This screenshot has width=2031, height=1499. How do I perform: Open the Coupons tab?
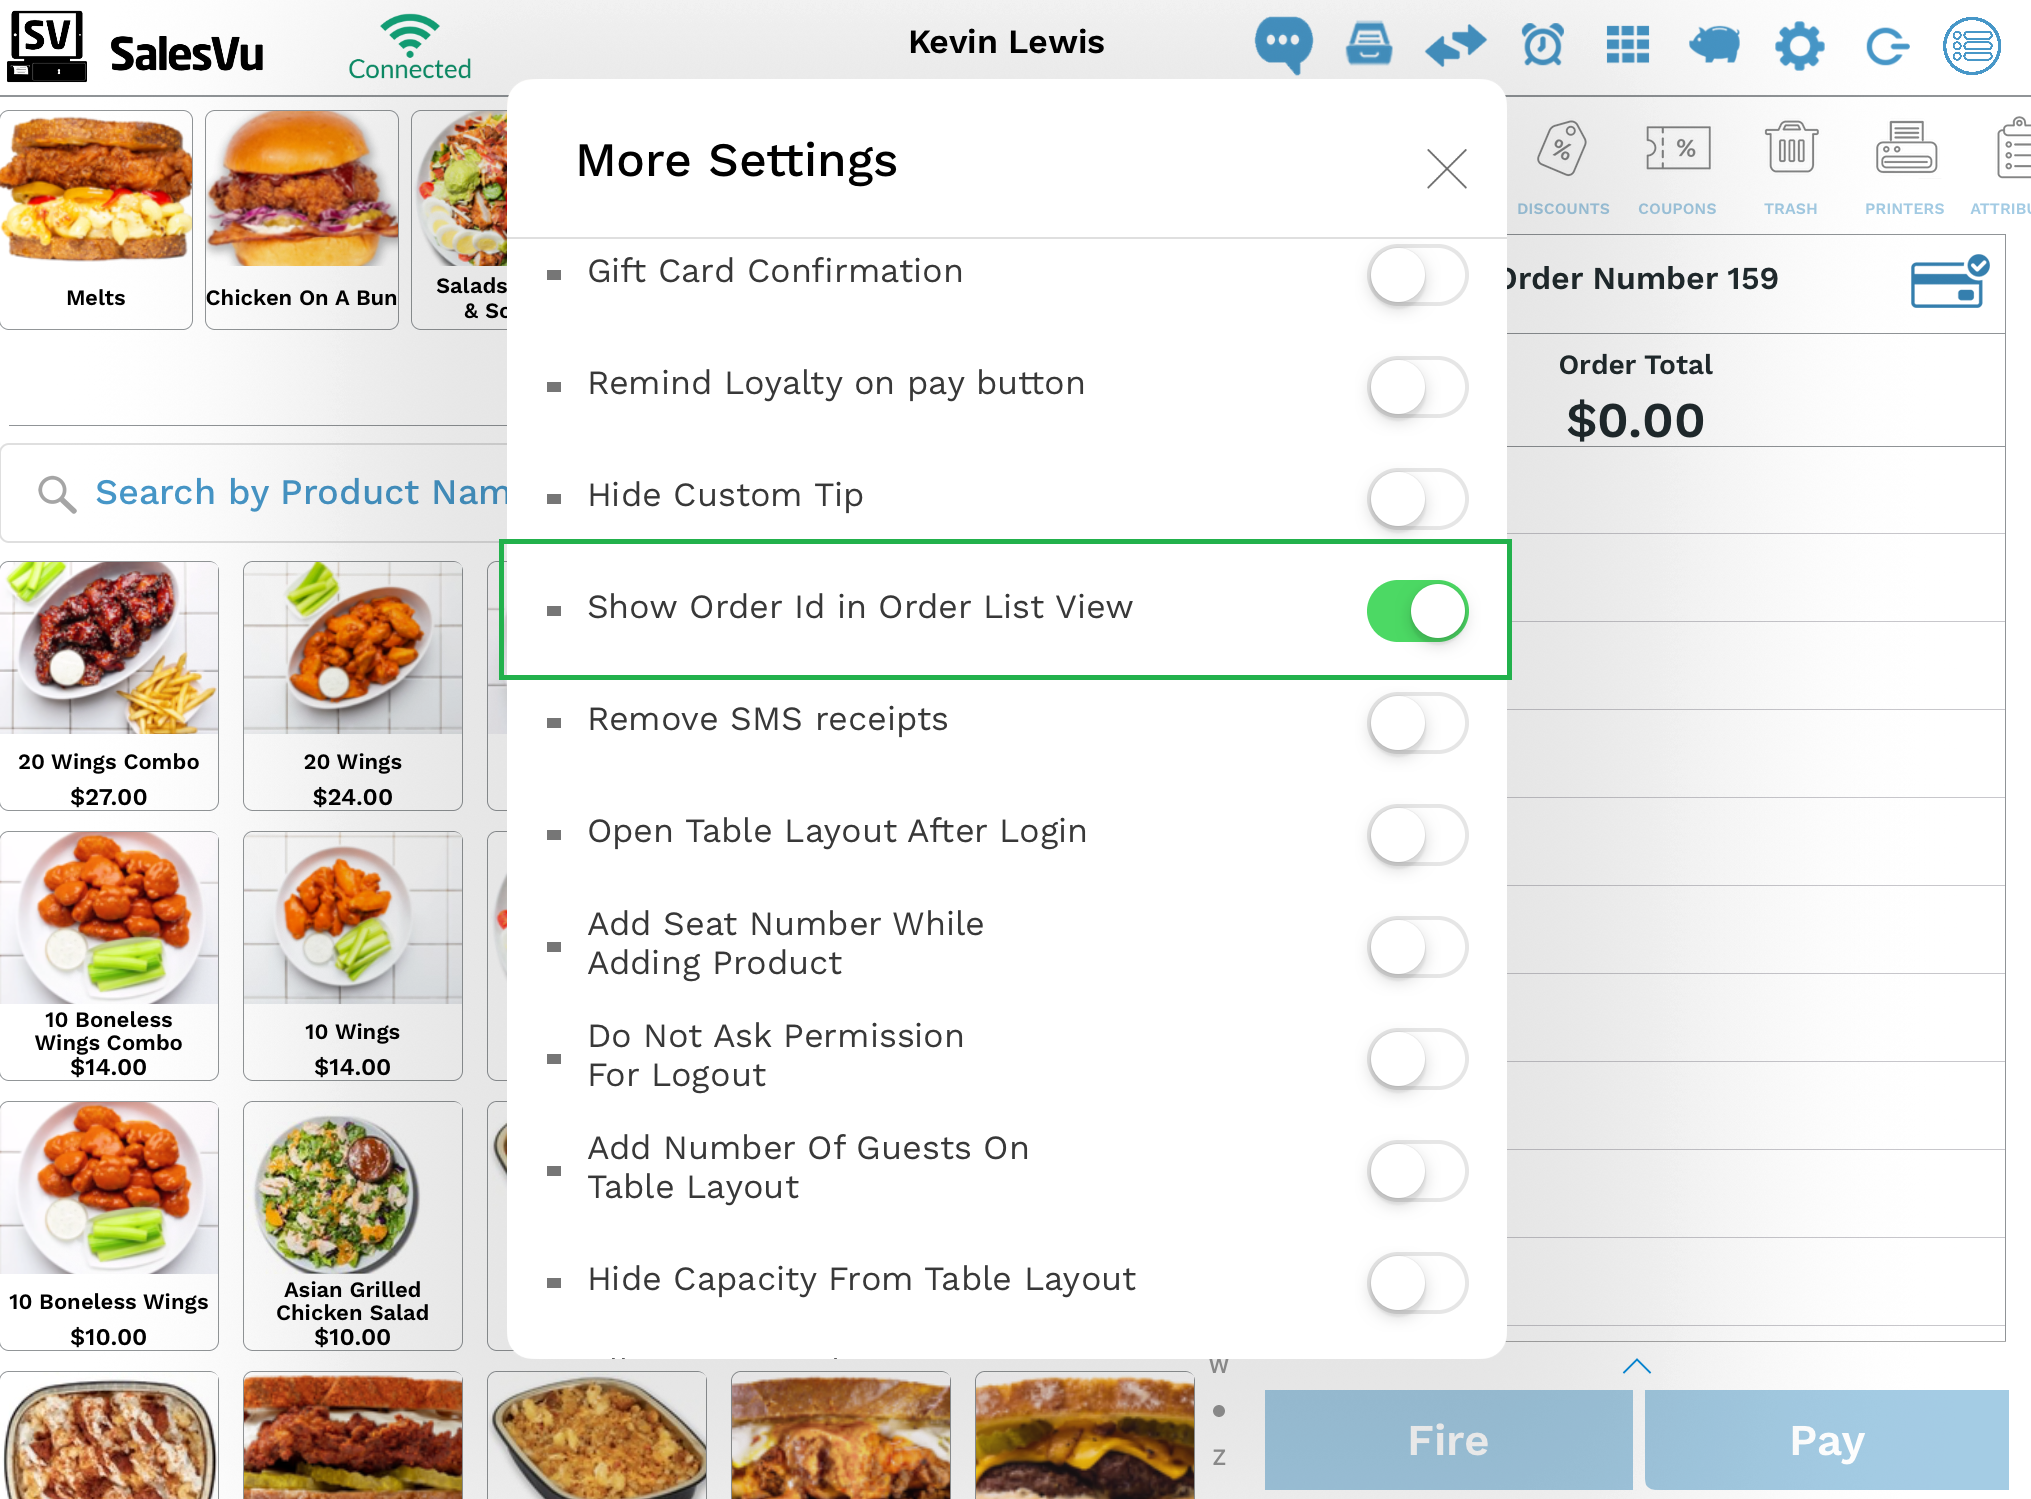click(1677, 168)
